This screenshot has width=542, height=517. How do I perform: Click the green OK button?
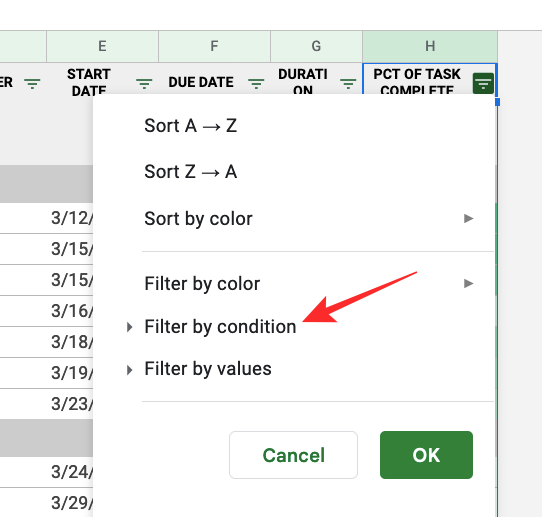pos(426,455)
